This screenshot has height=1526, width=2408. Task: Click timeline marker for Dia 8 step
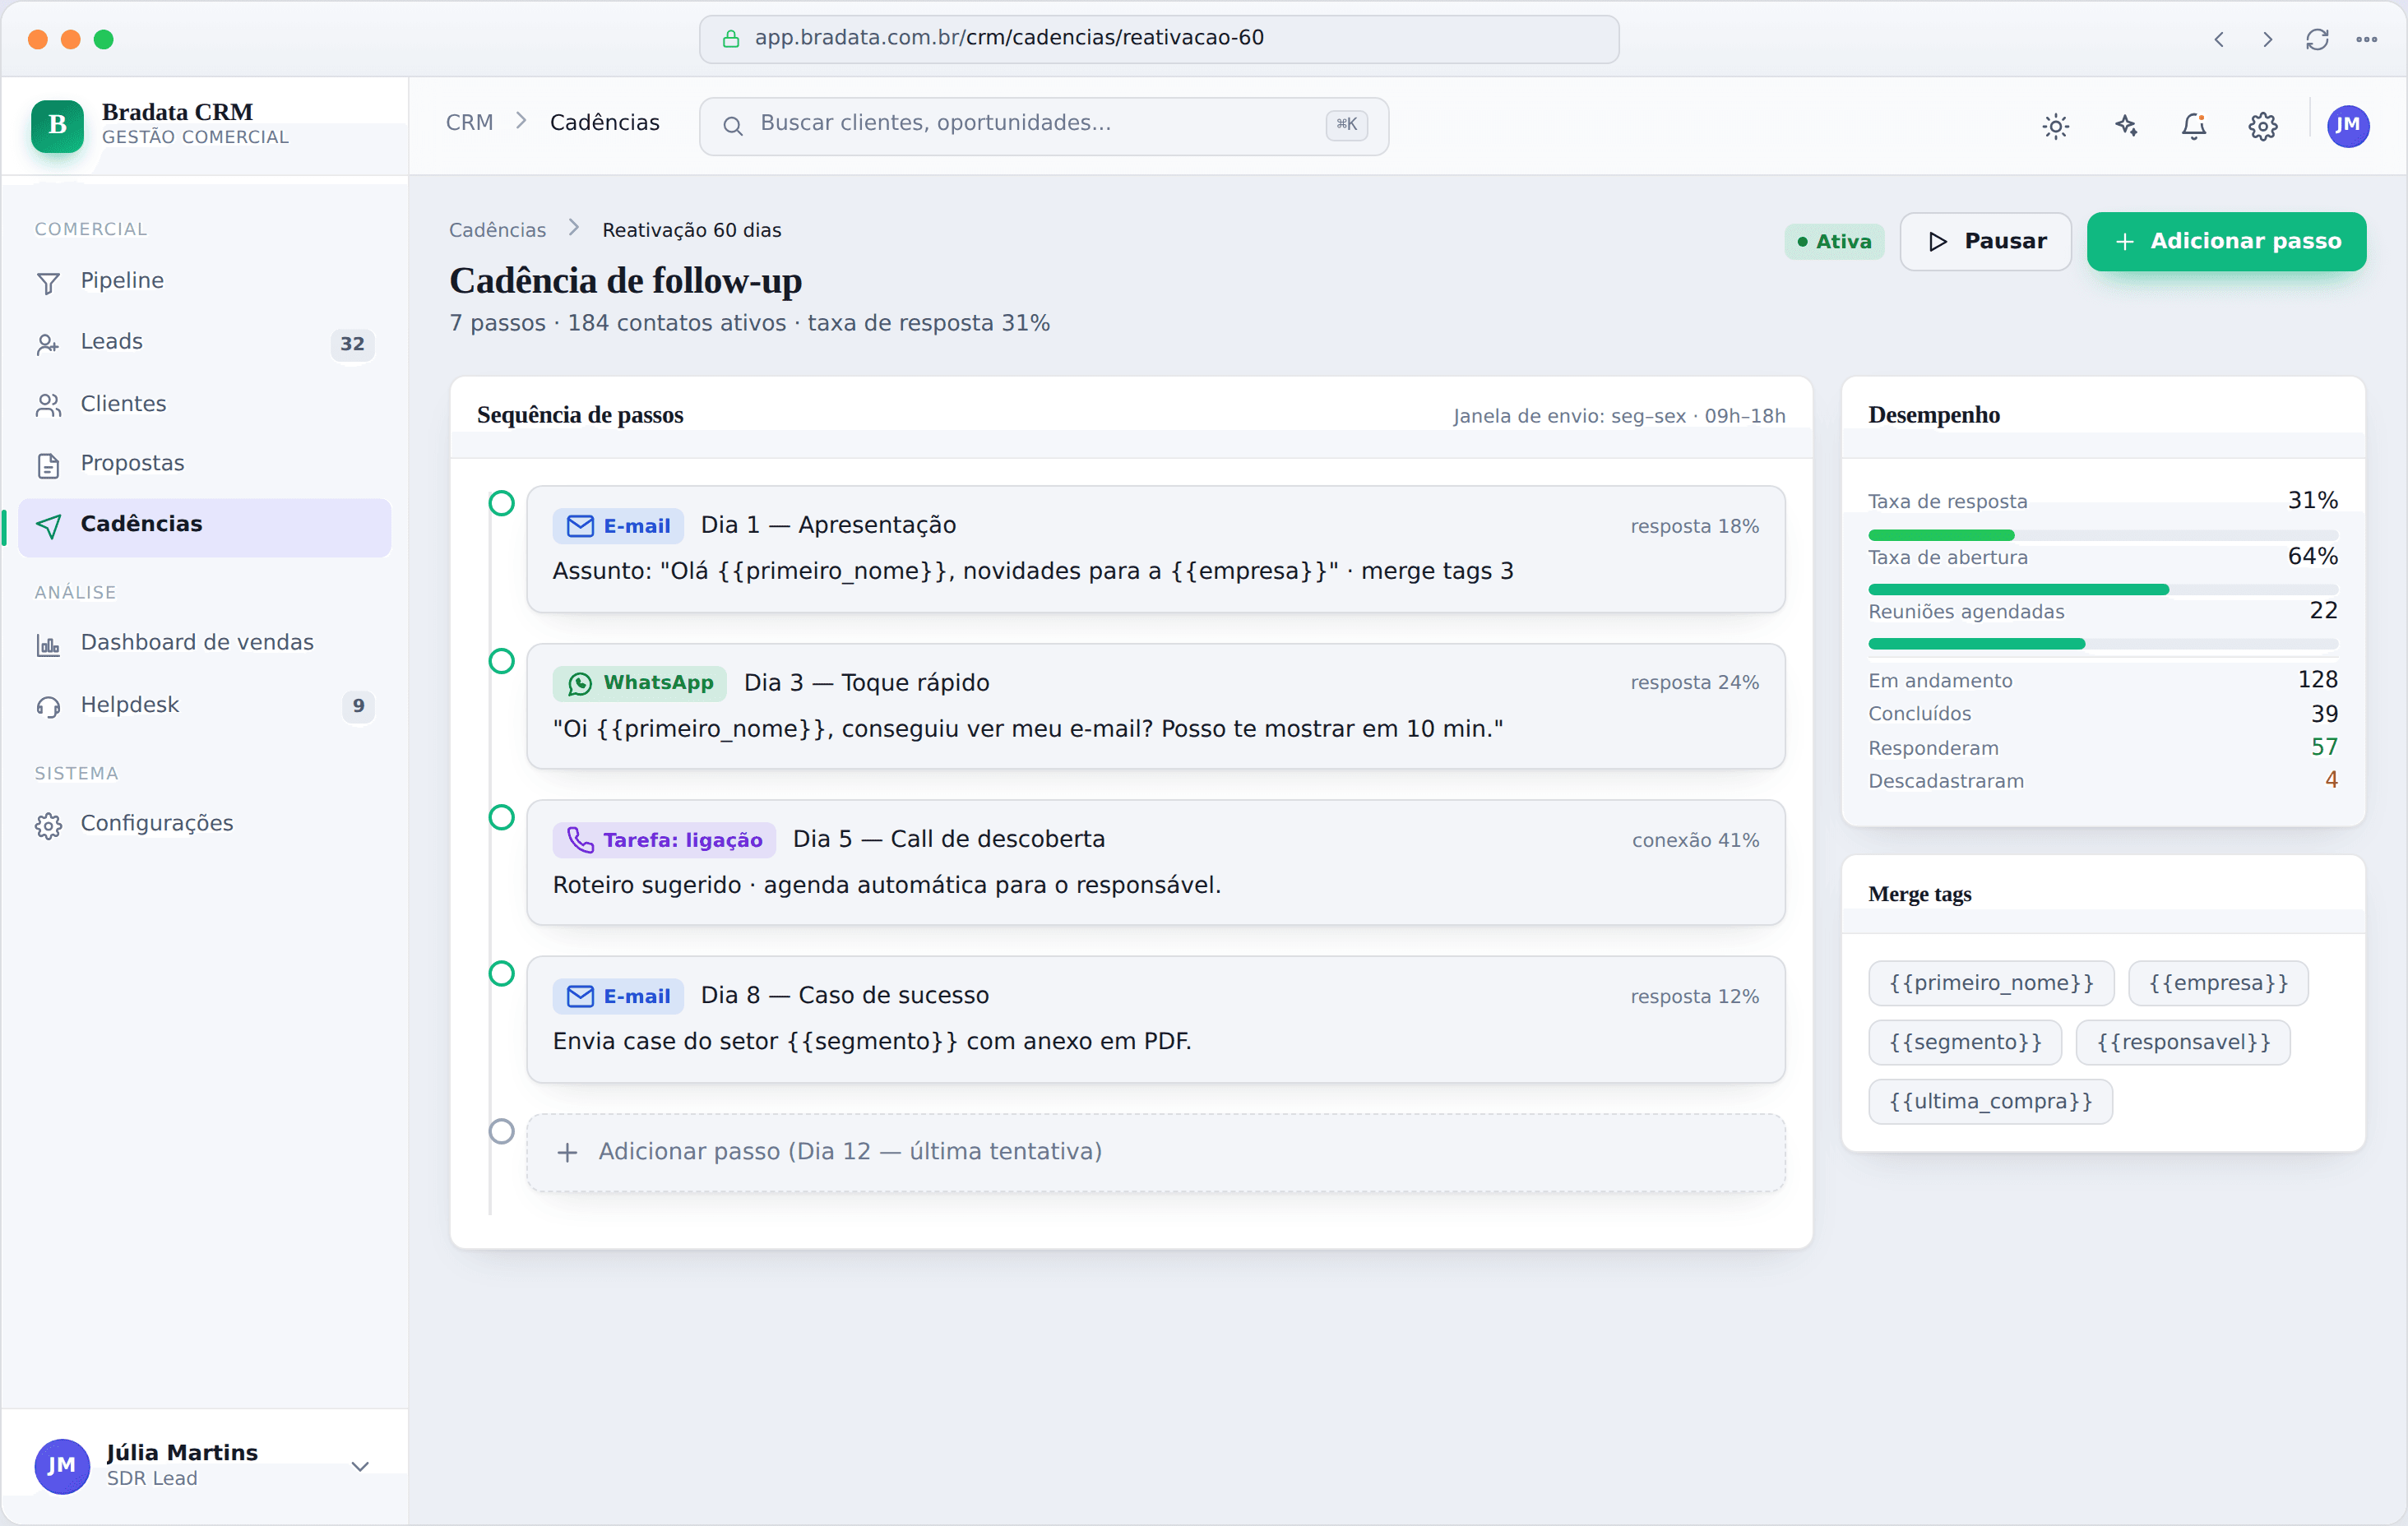coord(501,973)
